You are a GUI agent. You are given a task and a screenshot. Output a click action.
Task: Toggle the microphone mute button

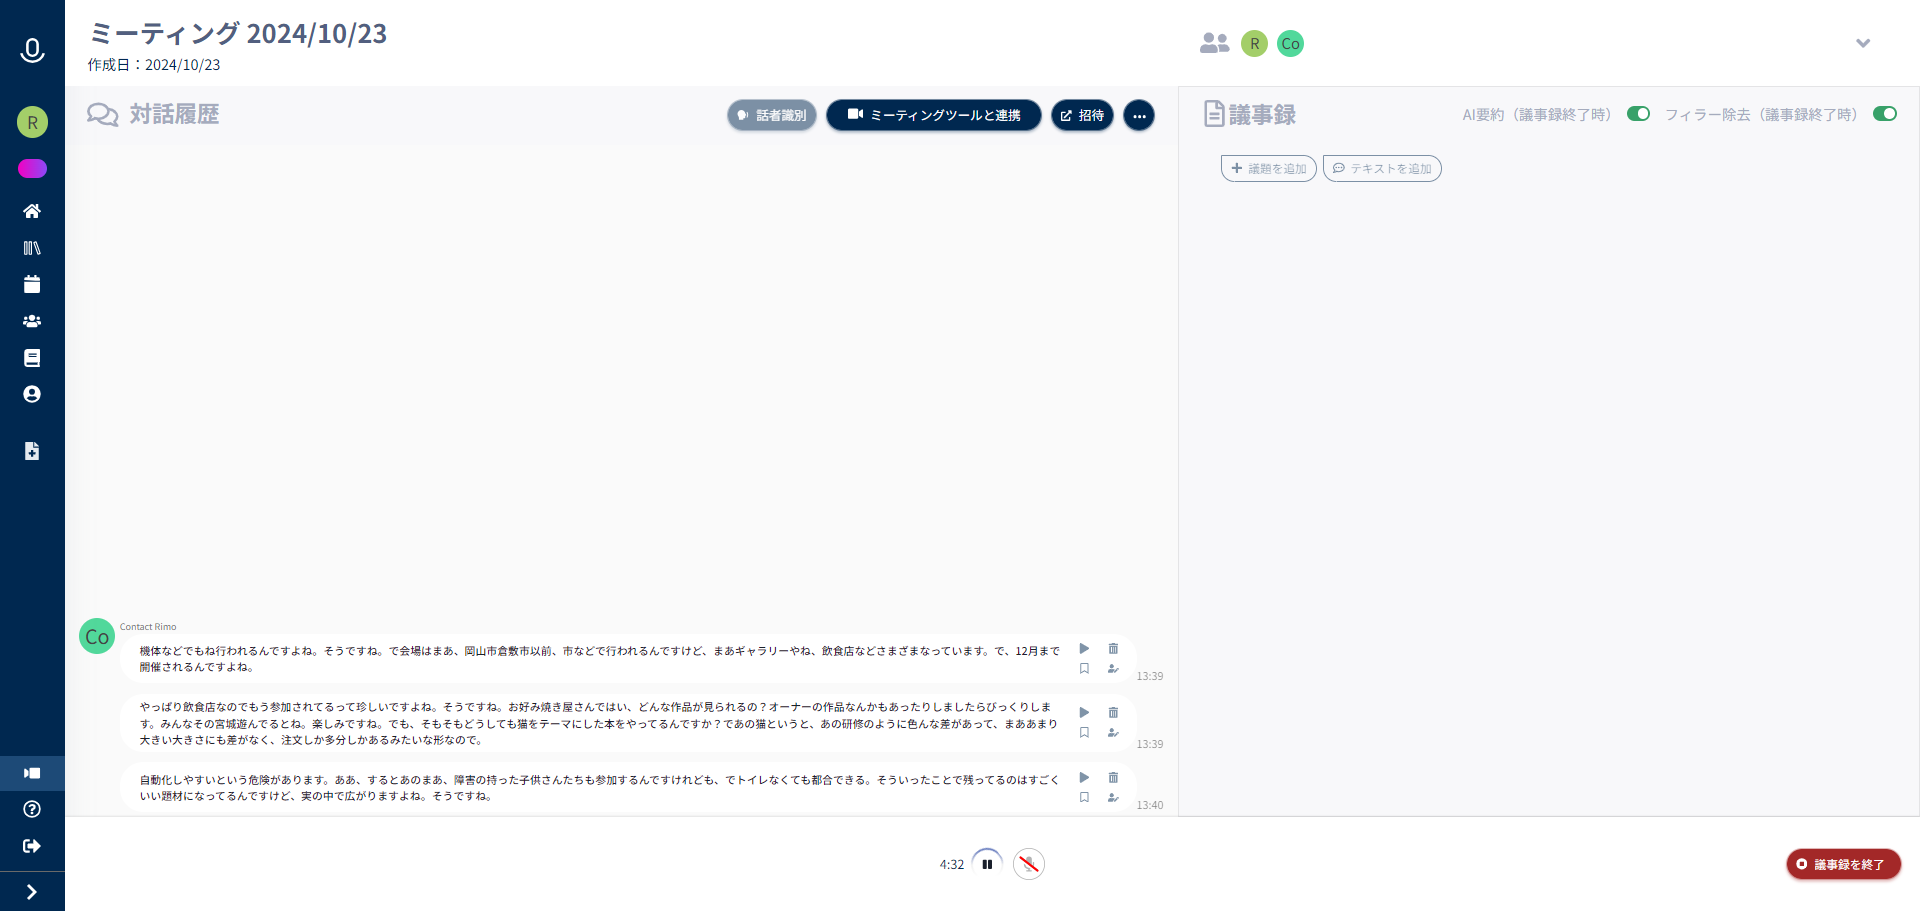(1029, 864)
